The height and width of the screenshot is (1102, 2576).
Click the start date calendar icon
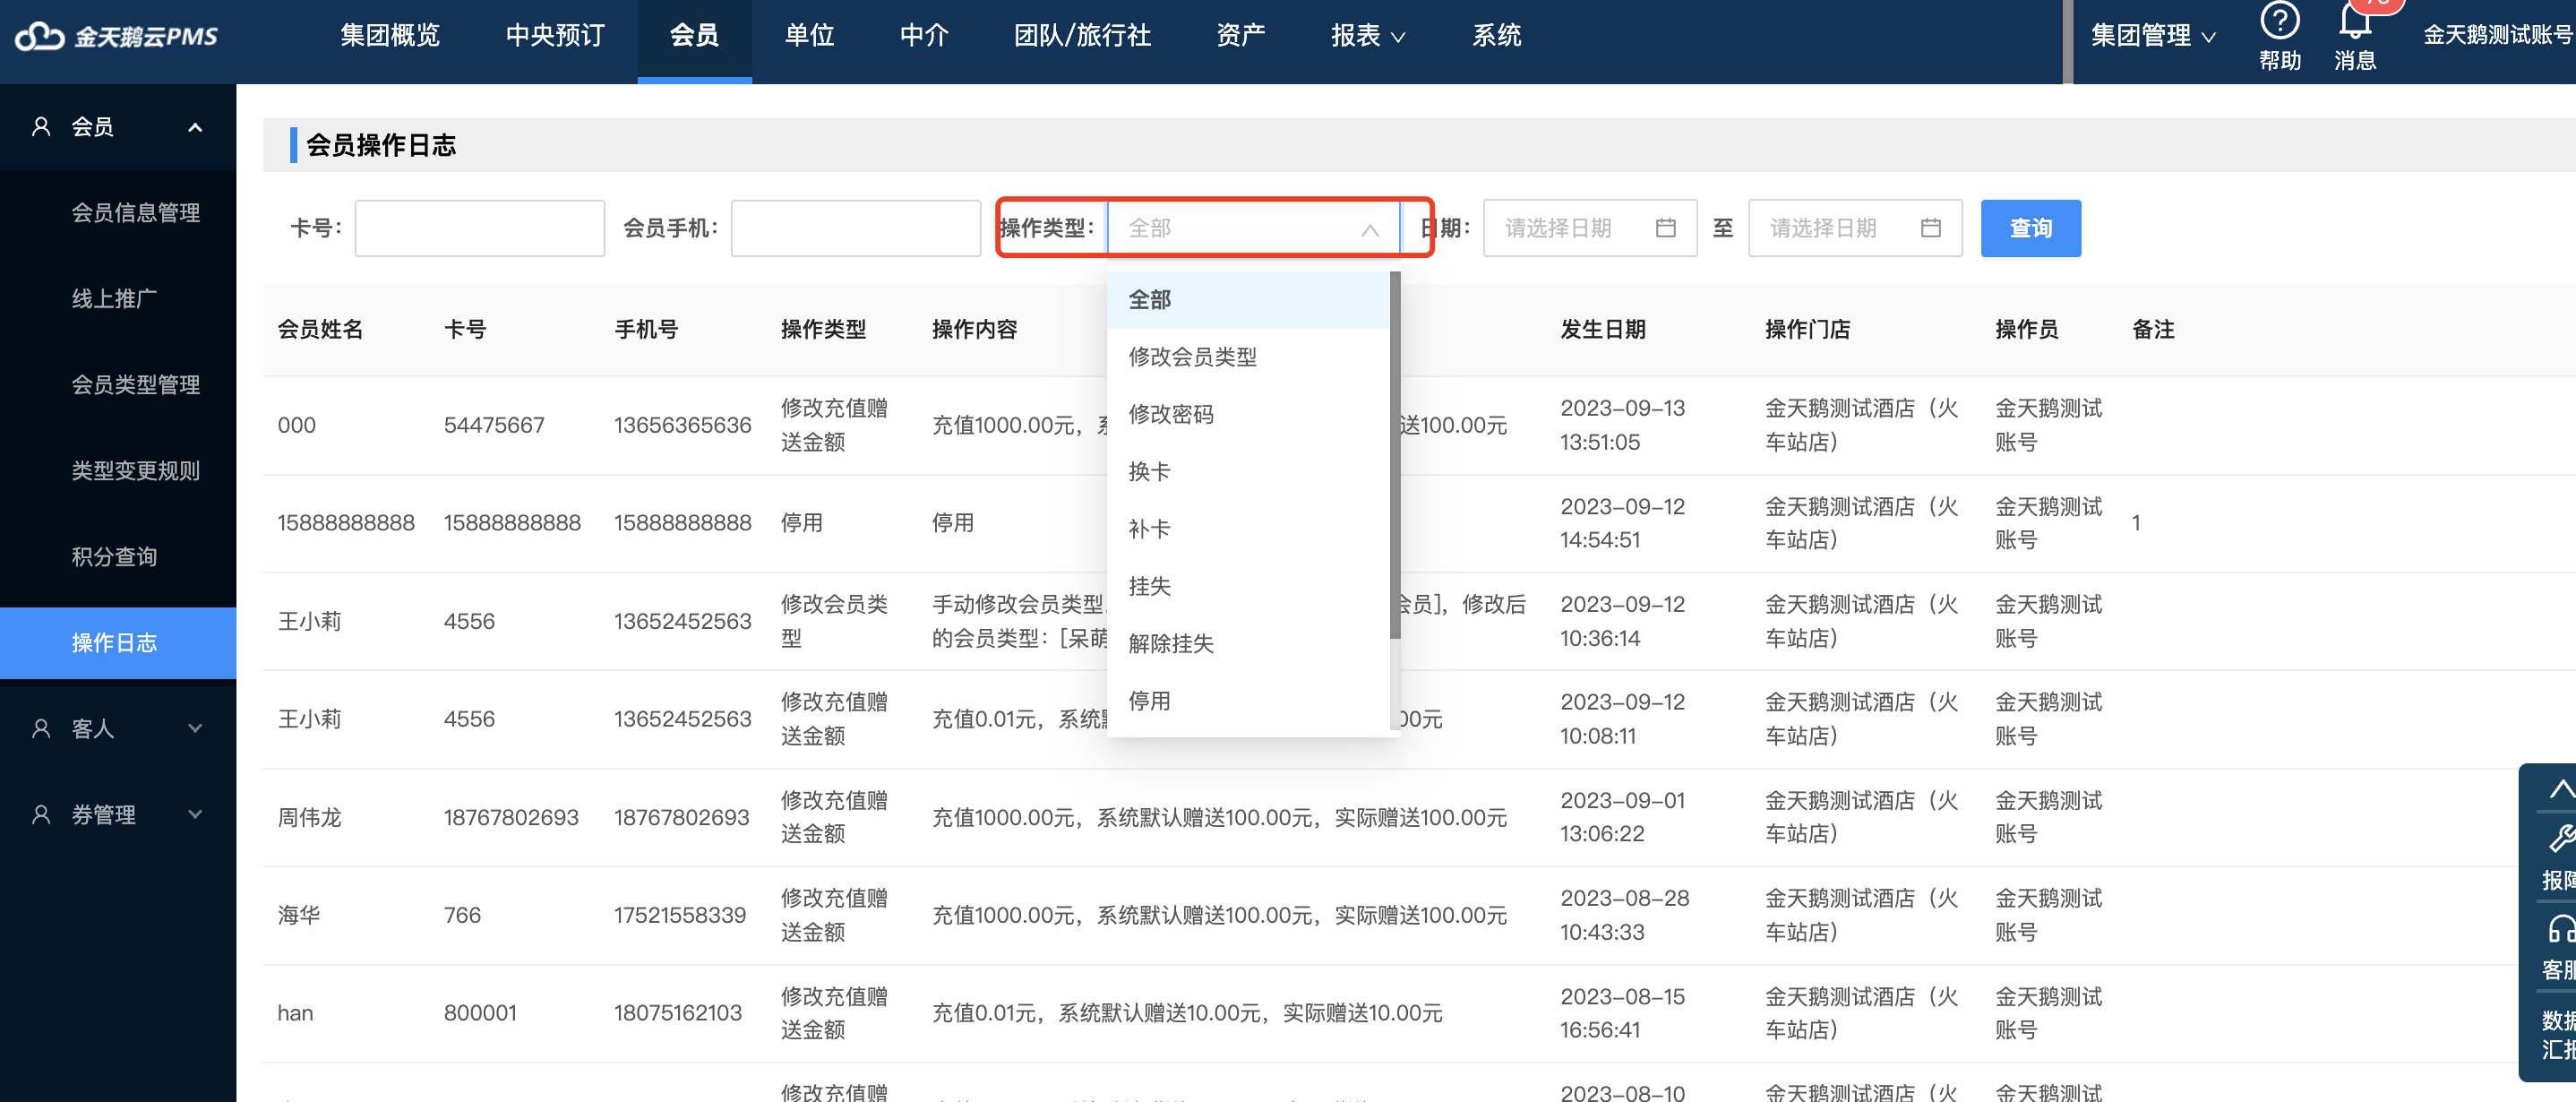coord(1665,228)
